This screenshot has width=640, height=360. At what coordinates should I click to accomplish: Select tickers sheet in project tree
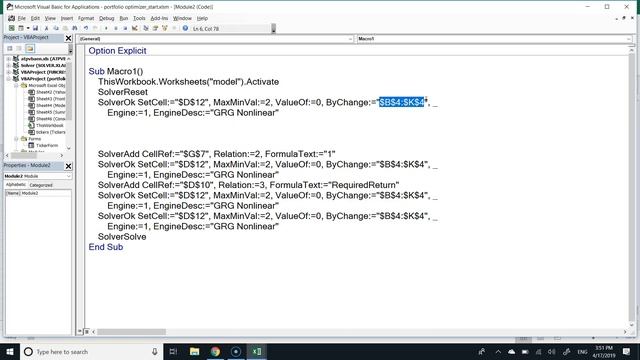point(47,132)
